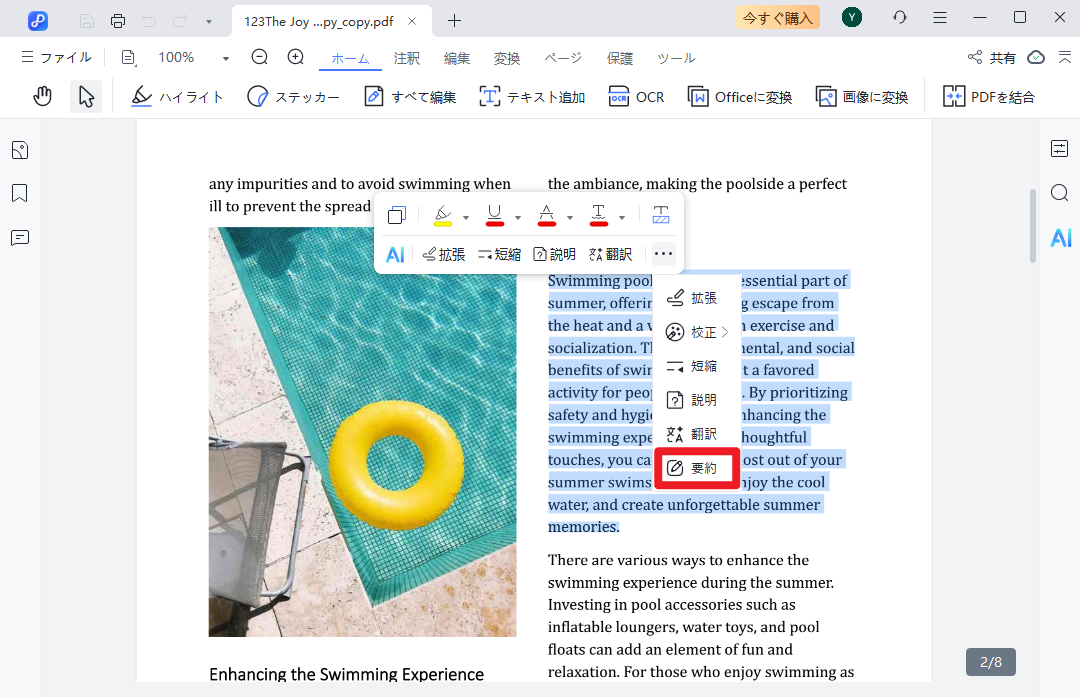Switch to the 注釈 tab

(x=407, y=58)
